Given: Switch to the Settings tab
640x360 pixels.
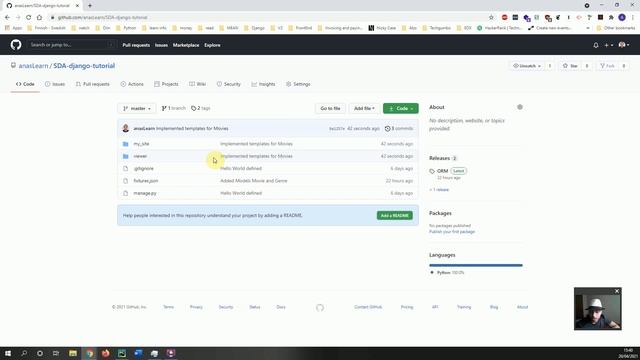Looking at the screenshot, I should [x=298, y=84].
